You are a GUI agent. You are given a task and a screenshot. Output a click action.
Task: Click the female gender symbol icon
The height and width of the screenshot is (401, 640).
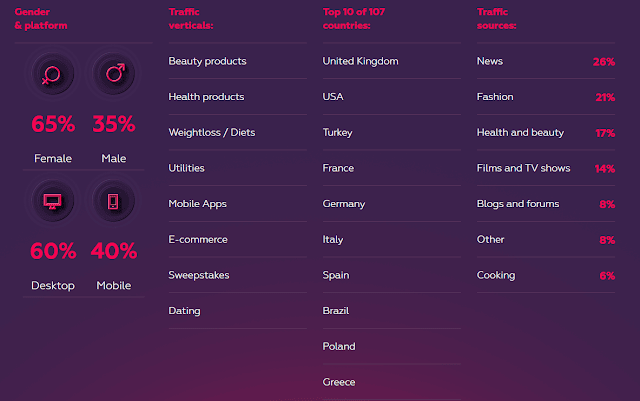coord(52,74)
